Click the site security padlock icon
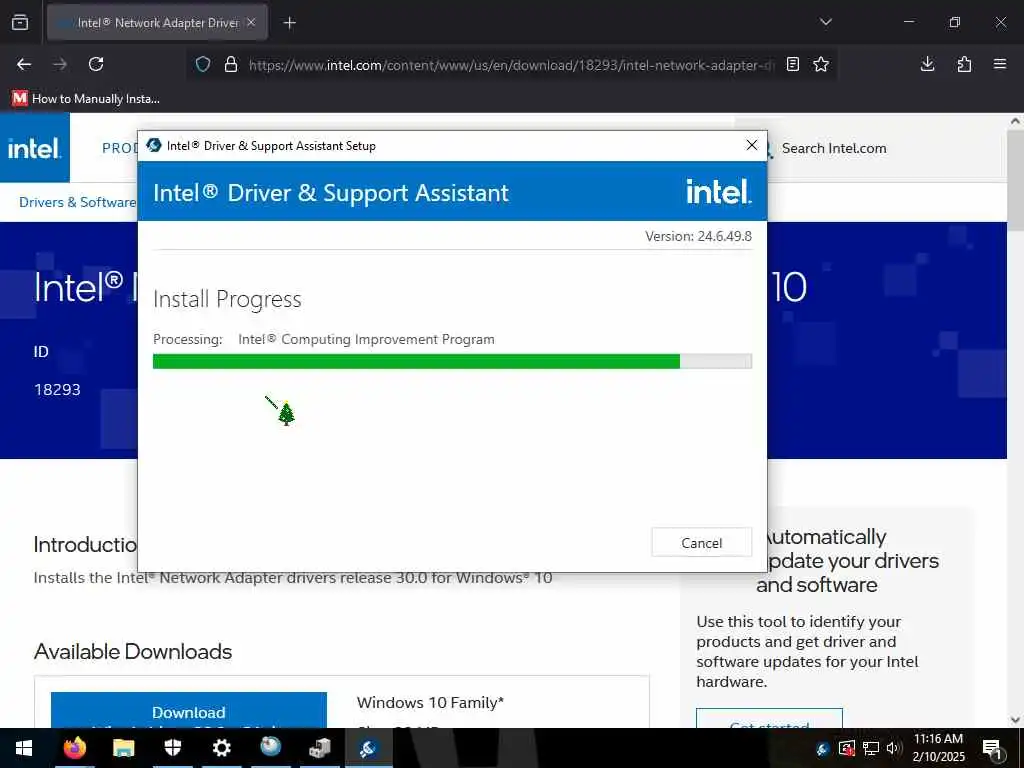Viewport: 1024px width, 768px height. (231, 64)
